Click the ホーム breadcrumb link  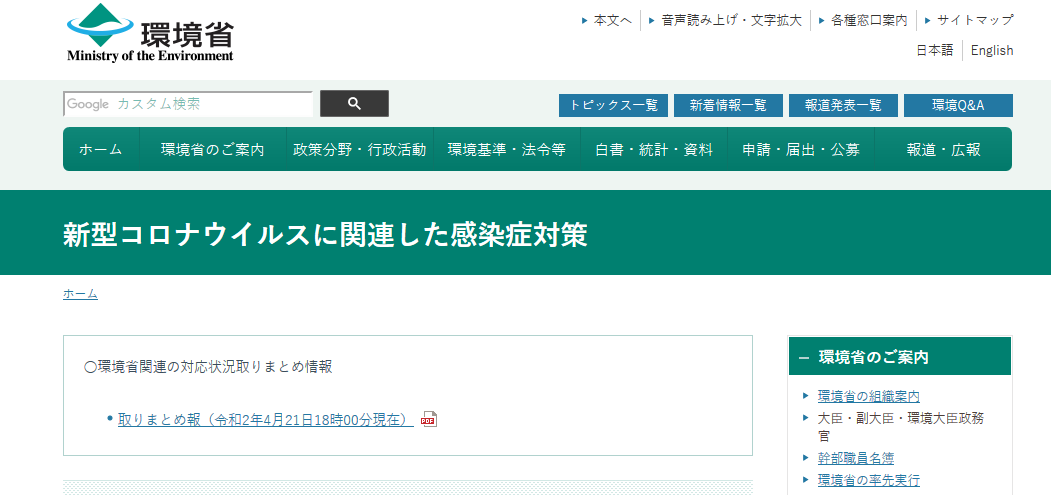(80, 294)
